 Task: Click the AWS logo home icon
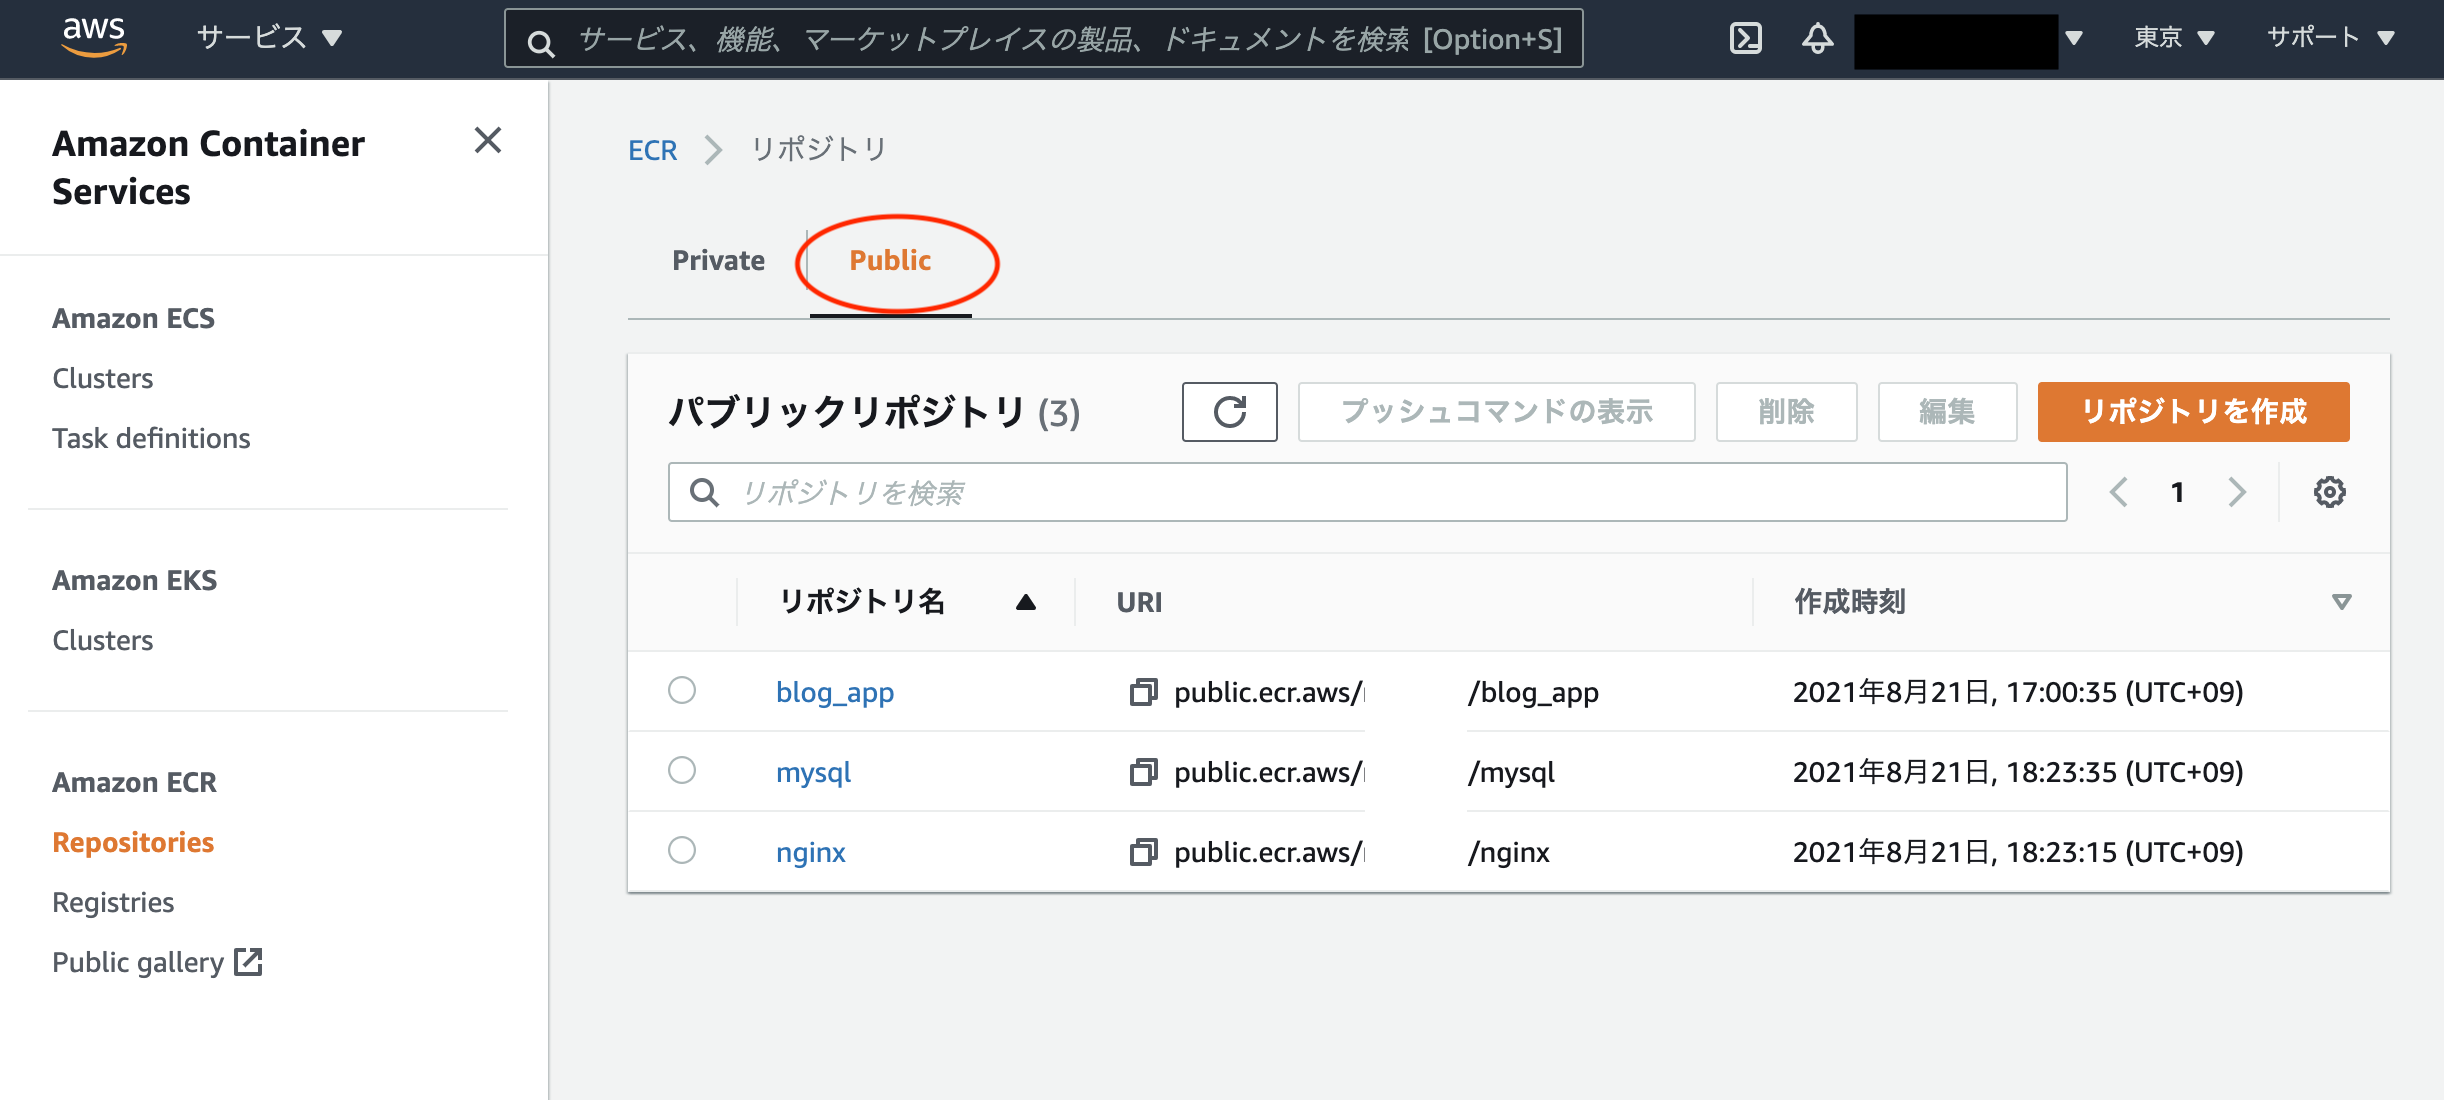click(94, 37)
